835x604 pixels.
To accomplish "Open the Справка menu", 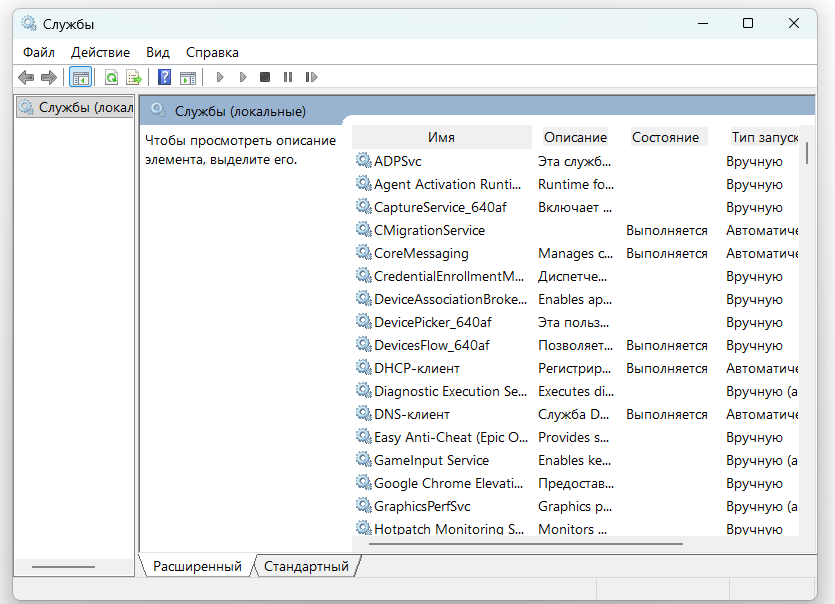I will pyautogui.click(x=212, y=53).
